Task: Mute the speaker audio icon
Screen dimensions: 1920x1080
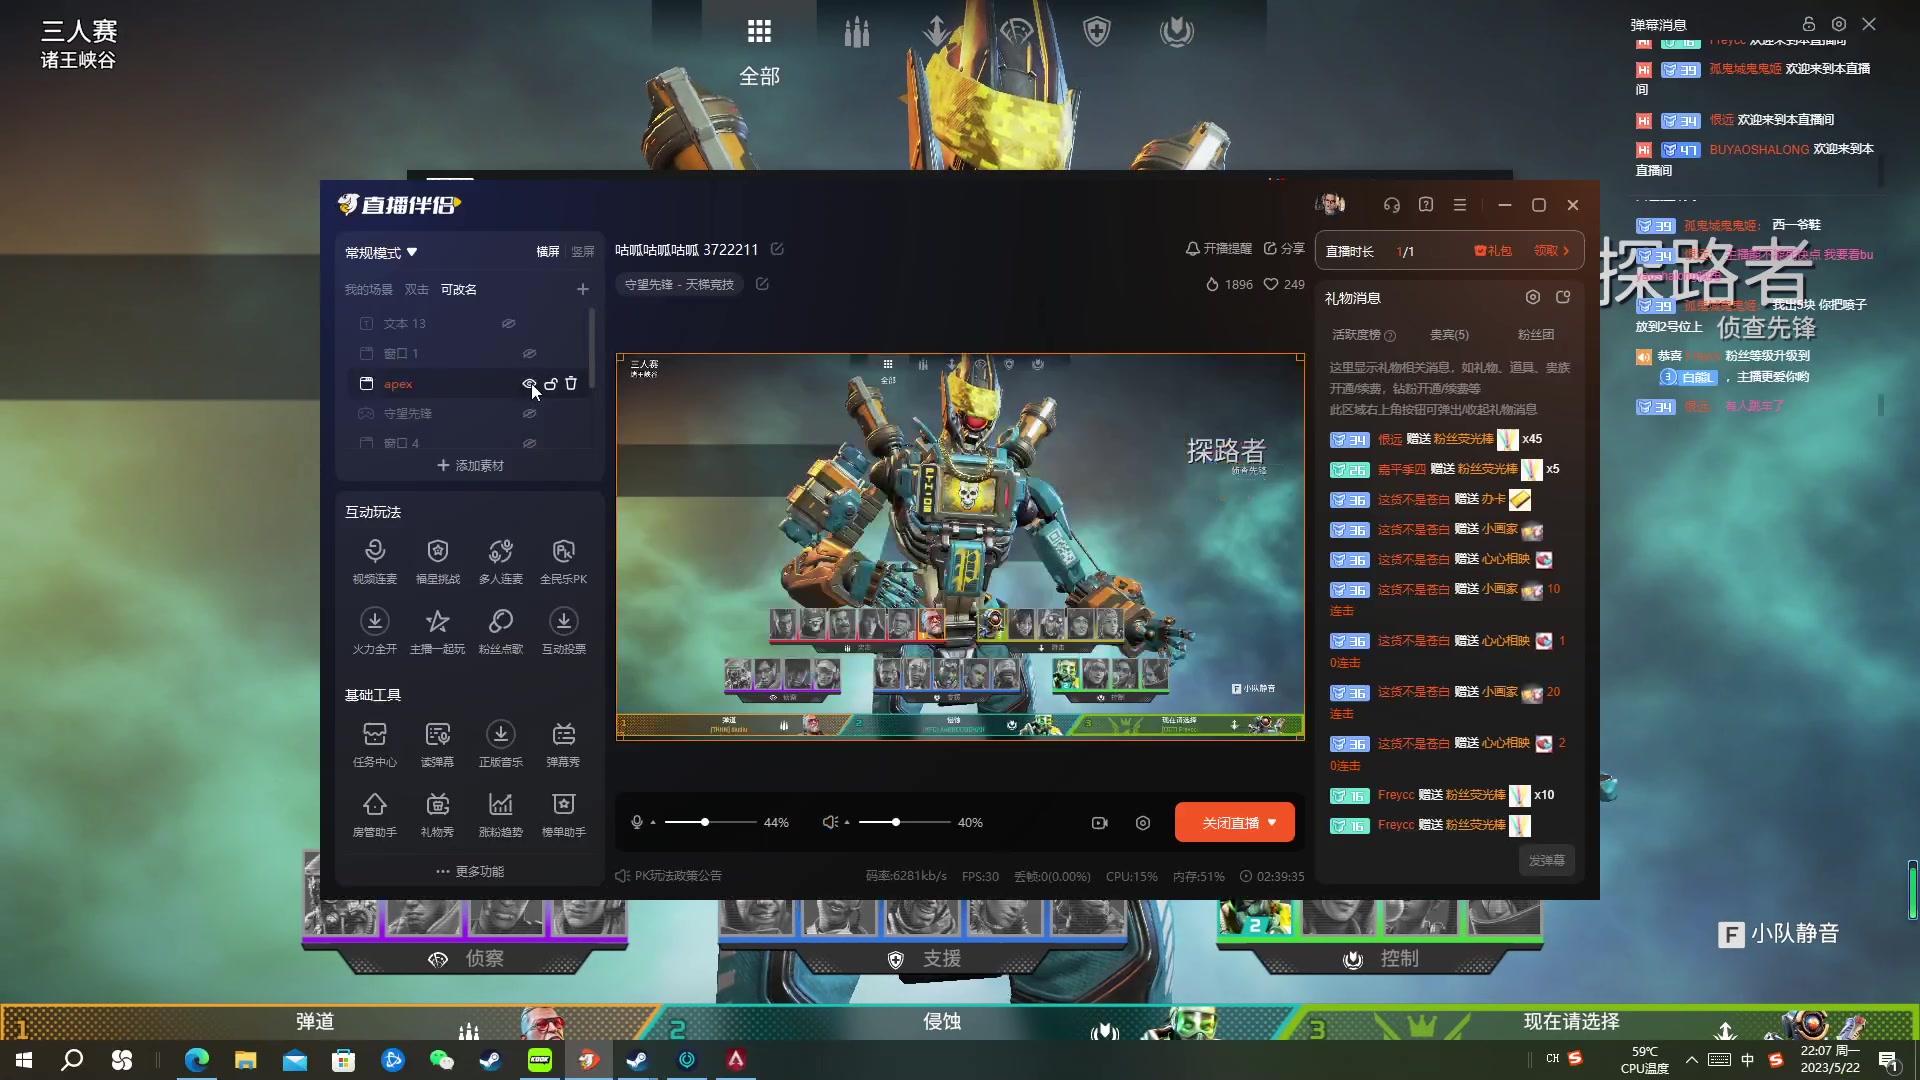Action: coord(830,822)
